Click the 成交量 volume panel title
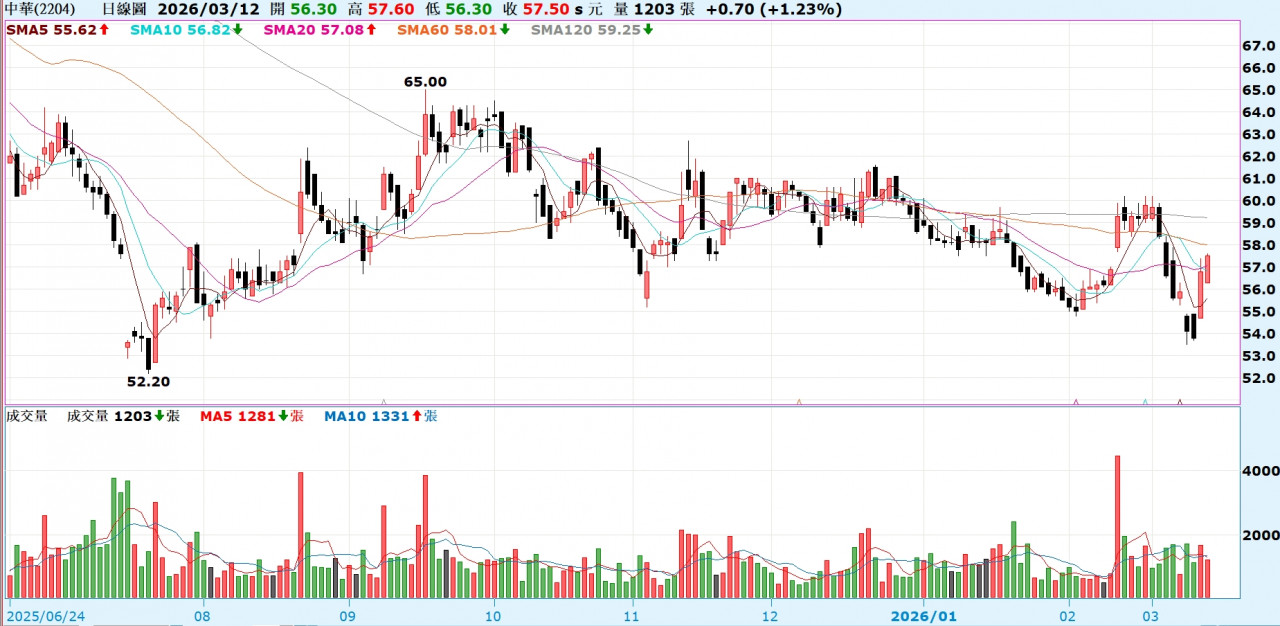Screen dimensions: 1280x626 click(27, 416)
